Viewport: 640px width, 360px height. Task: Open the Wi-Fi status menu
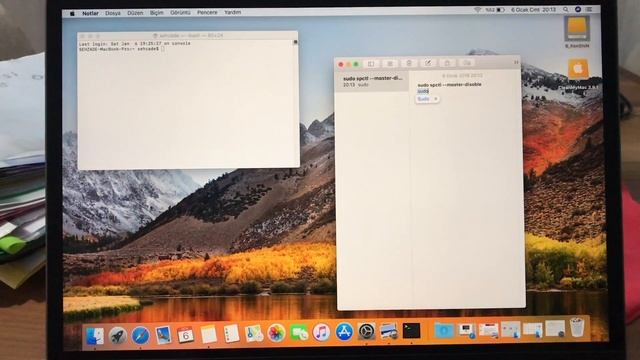(x=478, y=10)
